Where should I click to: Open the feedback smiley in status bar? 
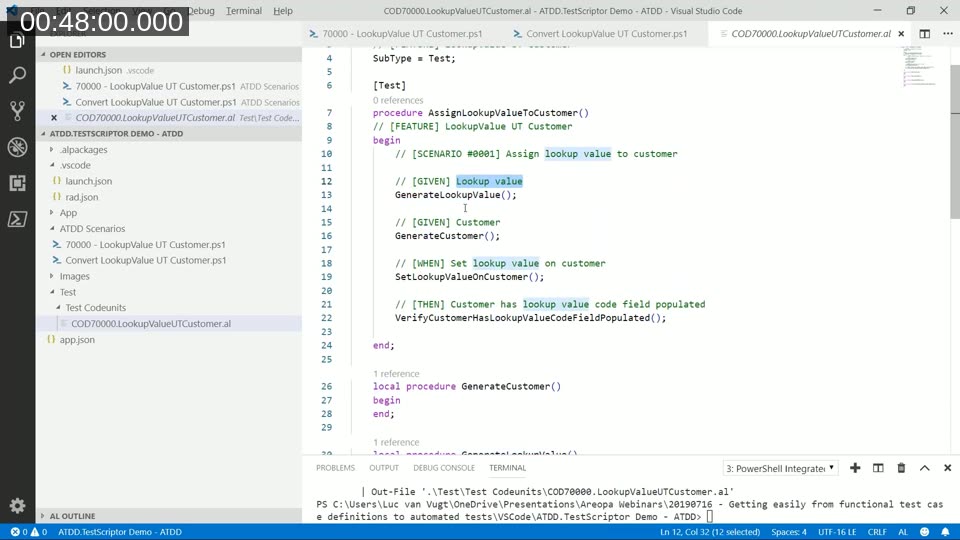(x=924, y=532)
